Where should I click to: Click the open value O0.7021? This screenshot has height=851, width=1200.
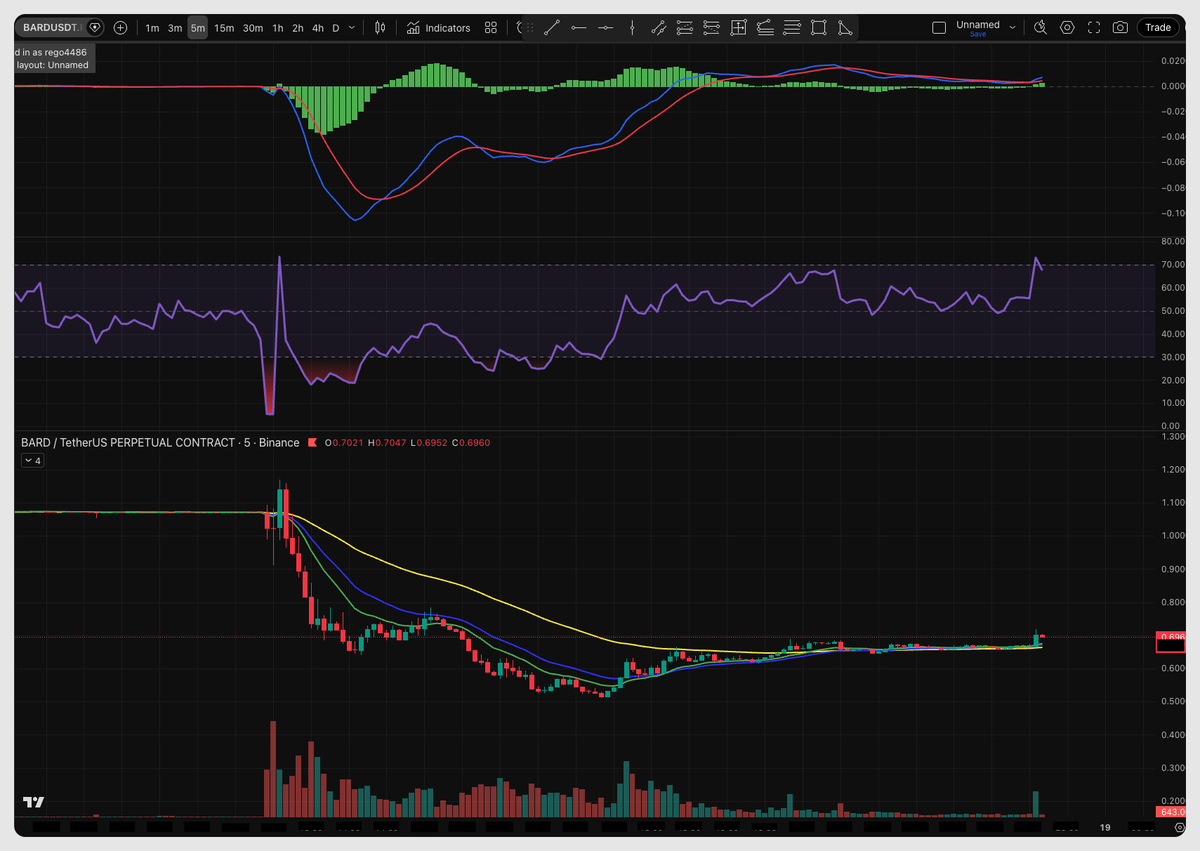346,442
